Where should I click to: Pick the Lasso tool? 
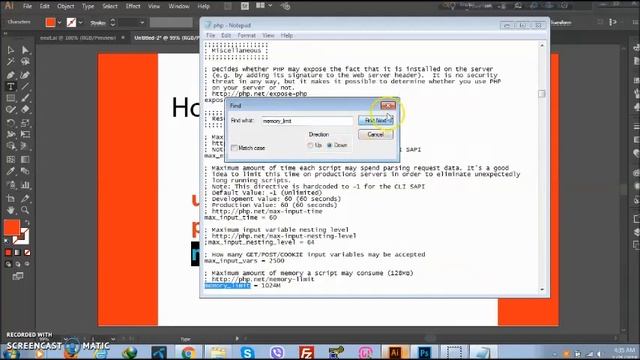click(25, 62)
